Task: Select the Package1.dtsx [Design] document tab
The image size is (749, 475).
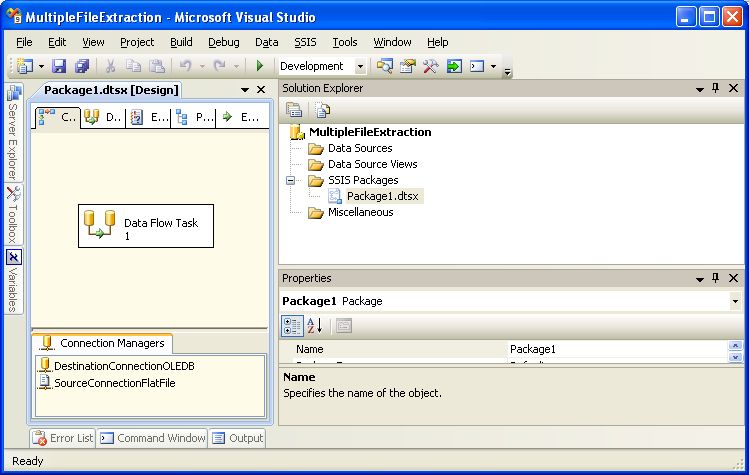Action: coord(111,90)
